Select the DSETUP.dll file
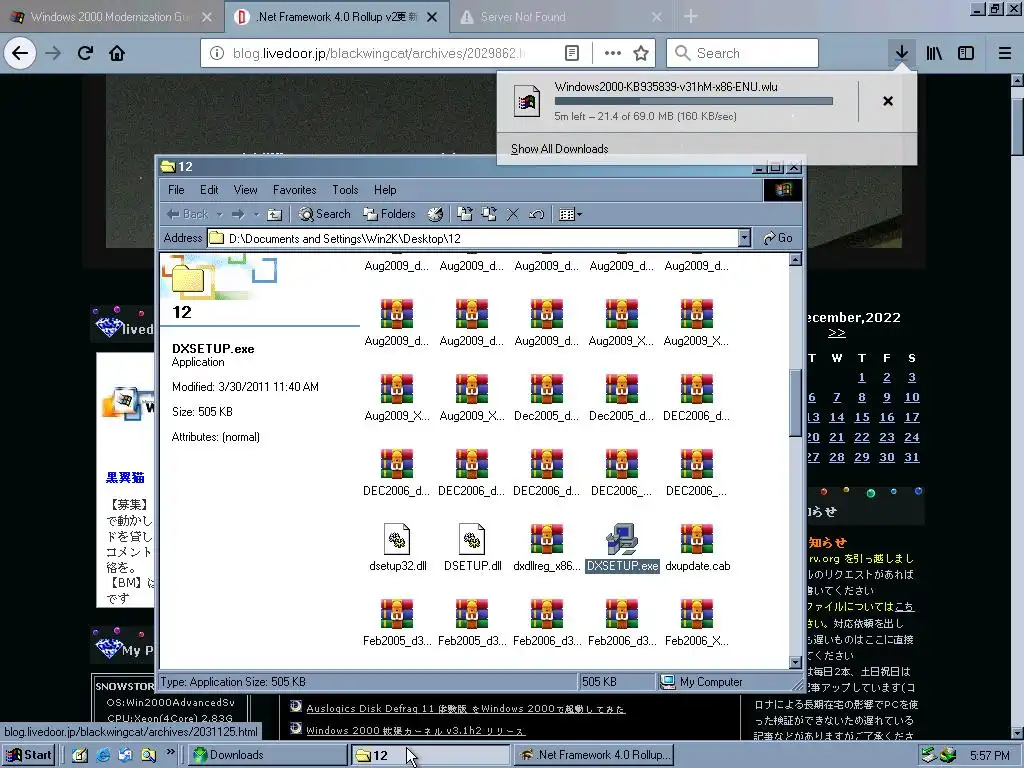Screen dimensions: 1024x768 [472, 547]
